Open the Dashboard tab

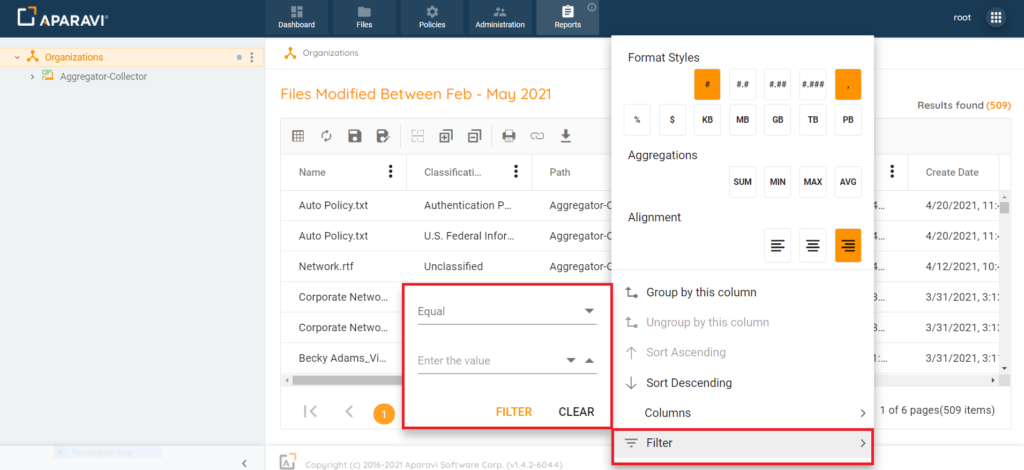click(x=296, y=18)
